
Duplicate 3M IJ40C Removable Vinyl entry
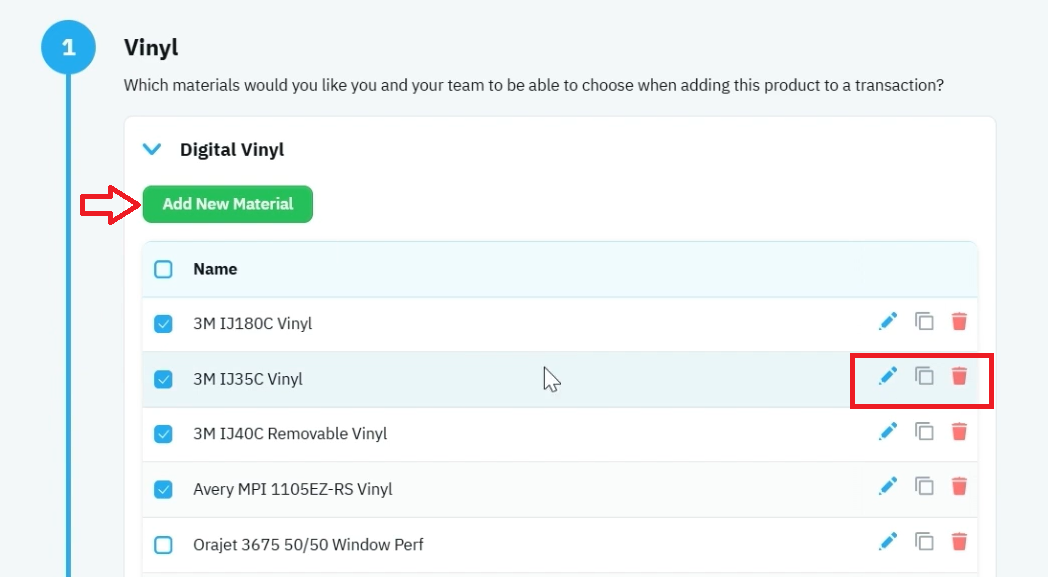924,431
